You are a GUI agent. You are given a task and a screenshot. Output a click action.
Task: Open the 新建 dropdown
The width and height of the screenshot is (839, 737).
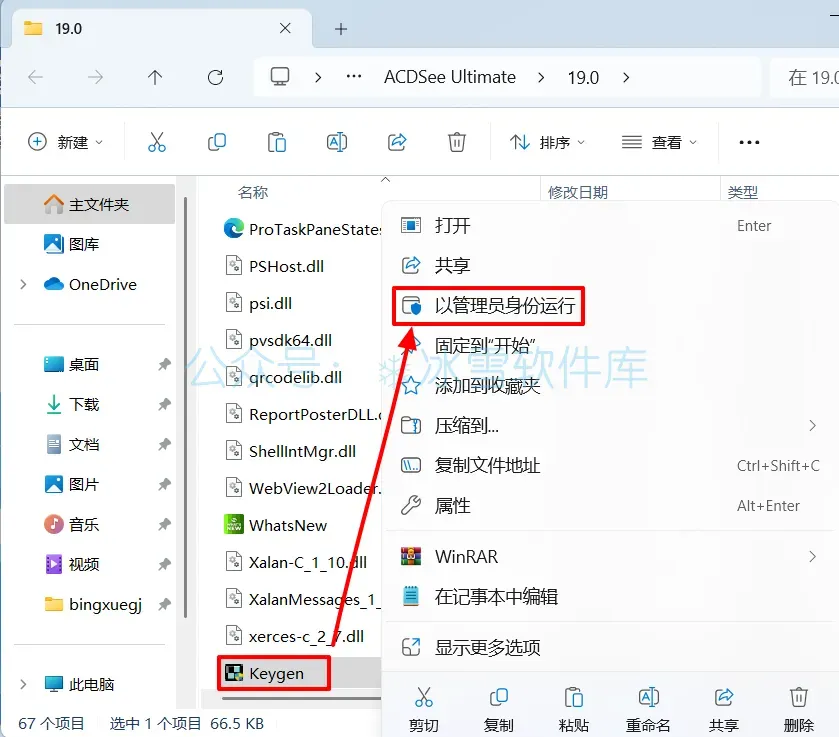point(65,142)
